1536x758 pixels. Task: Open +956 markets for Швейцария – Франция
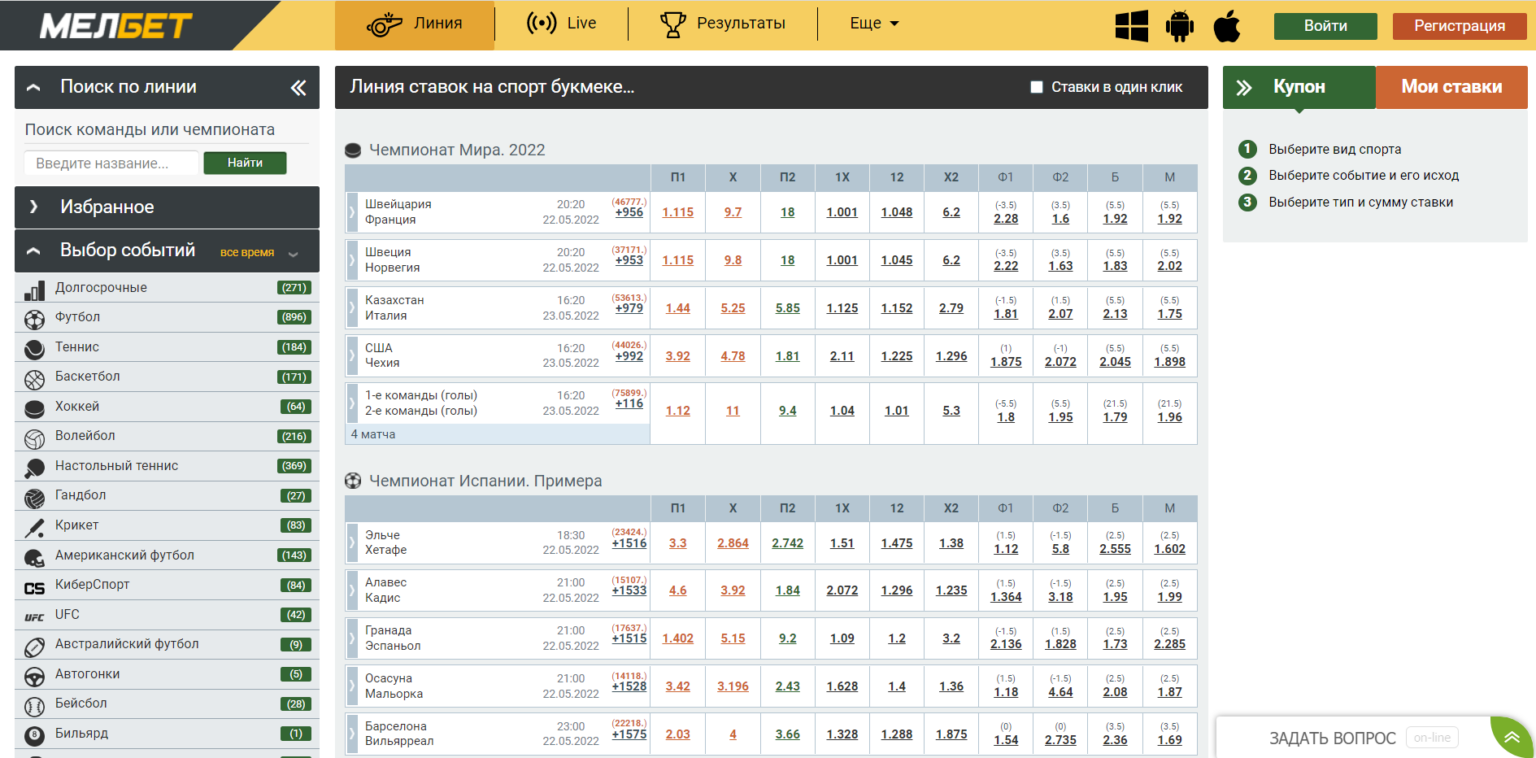[x=629, y=212]
